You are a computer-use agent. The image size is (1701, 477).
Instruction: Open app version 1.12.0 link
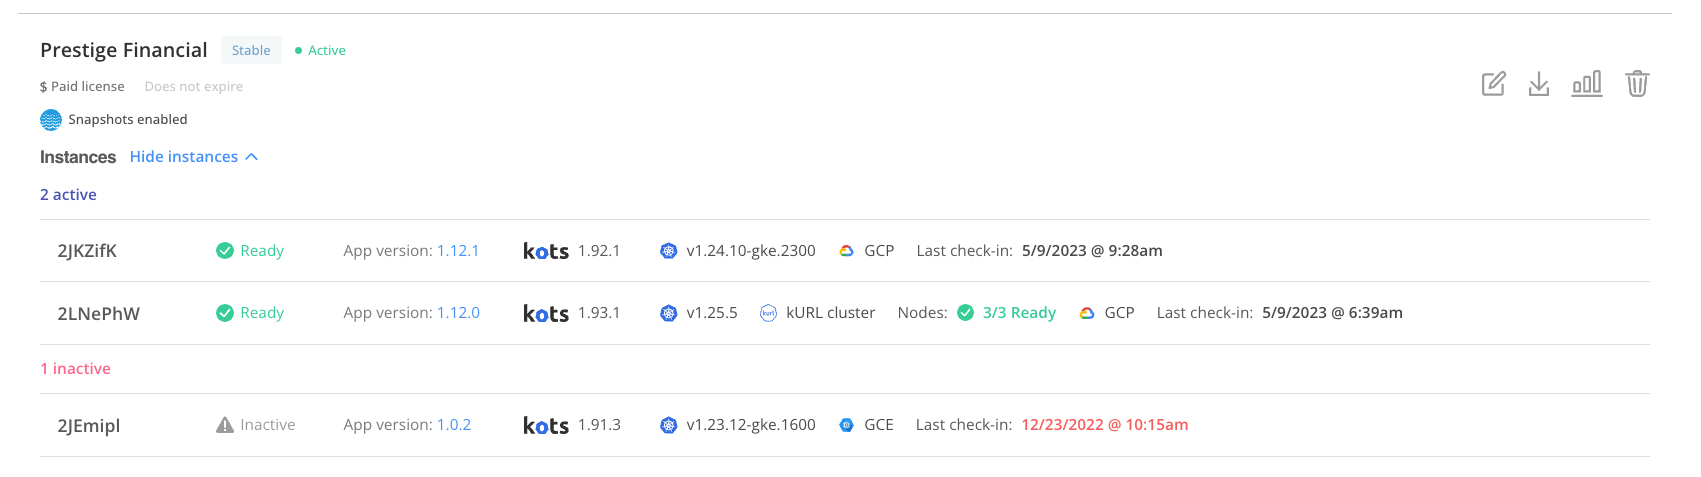click(x=458, y=313)
